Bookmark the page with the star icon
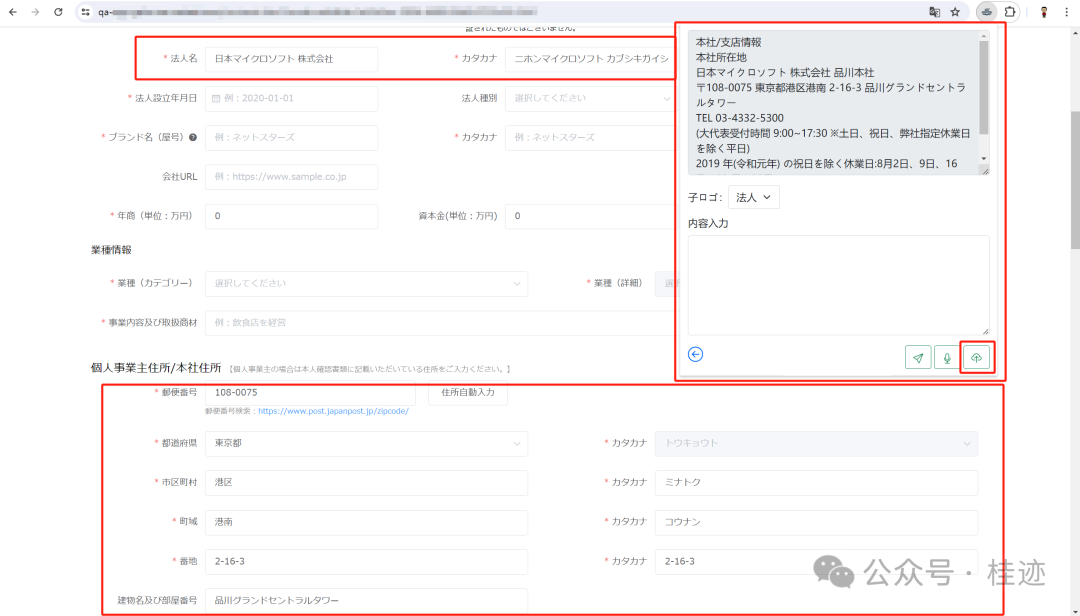 tap(955, 12)
